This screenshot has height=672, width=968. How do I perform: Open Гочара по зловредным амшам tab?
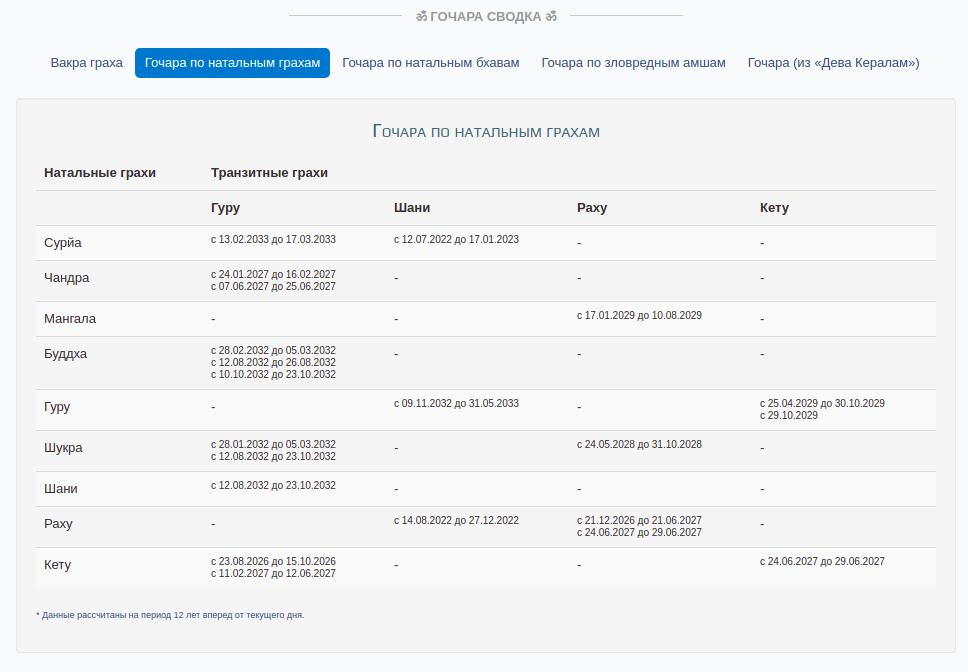coord(633,63)
